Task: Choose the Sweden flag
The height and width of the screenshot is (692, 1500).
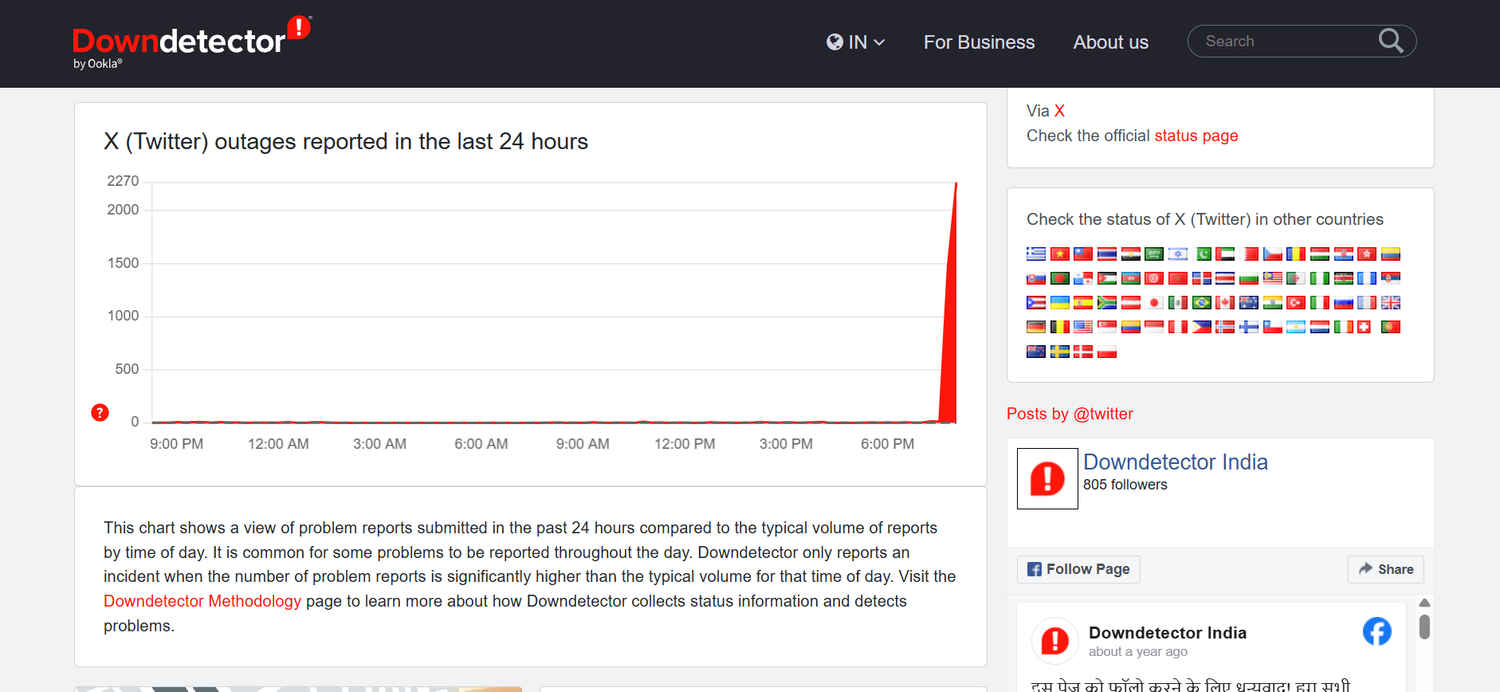Action: tap(1060, 351)
